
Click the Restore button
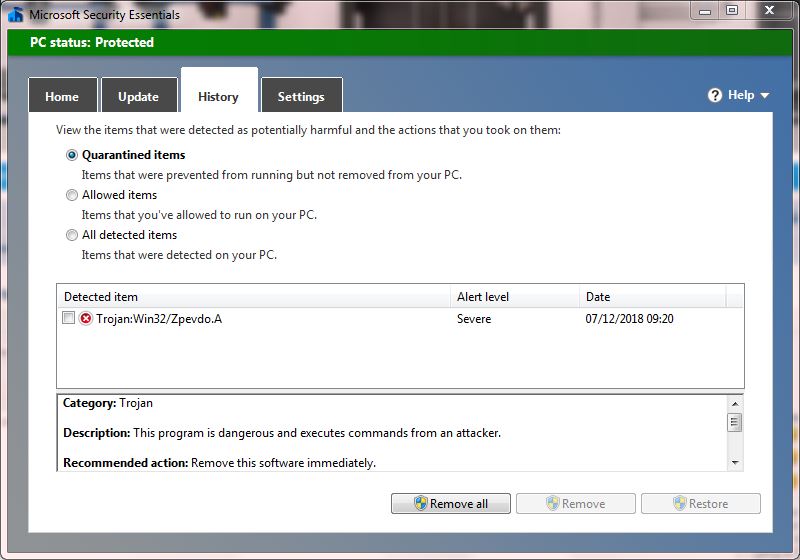(701, 503)
